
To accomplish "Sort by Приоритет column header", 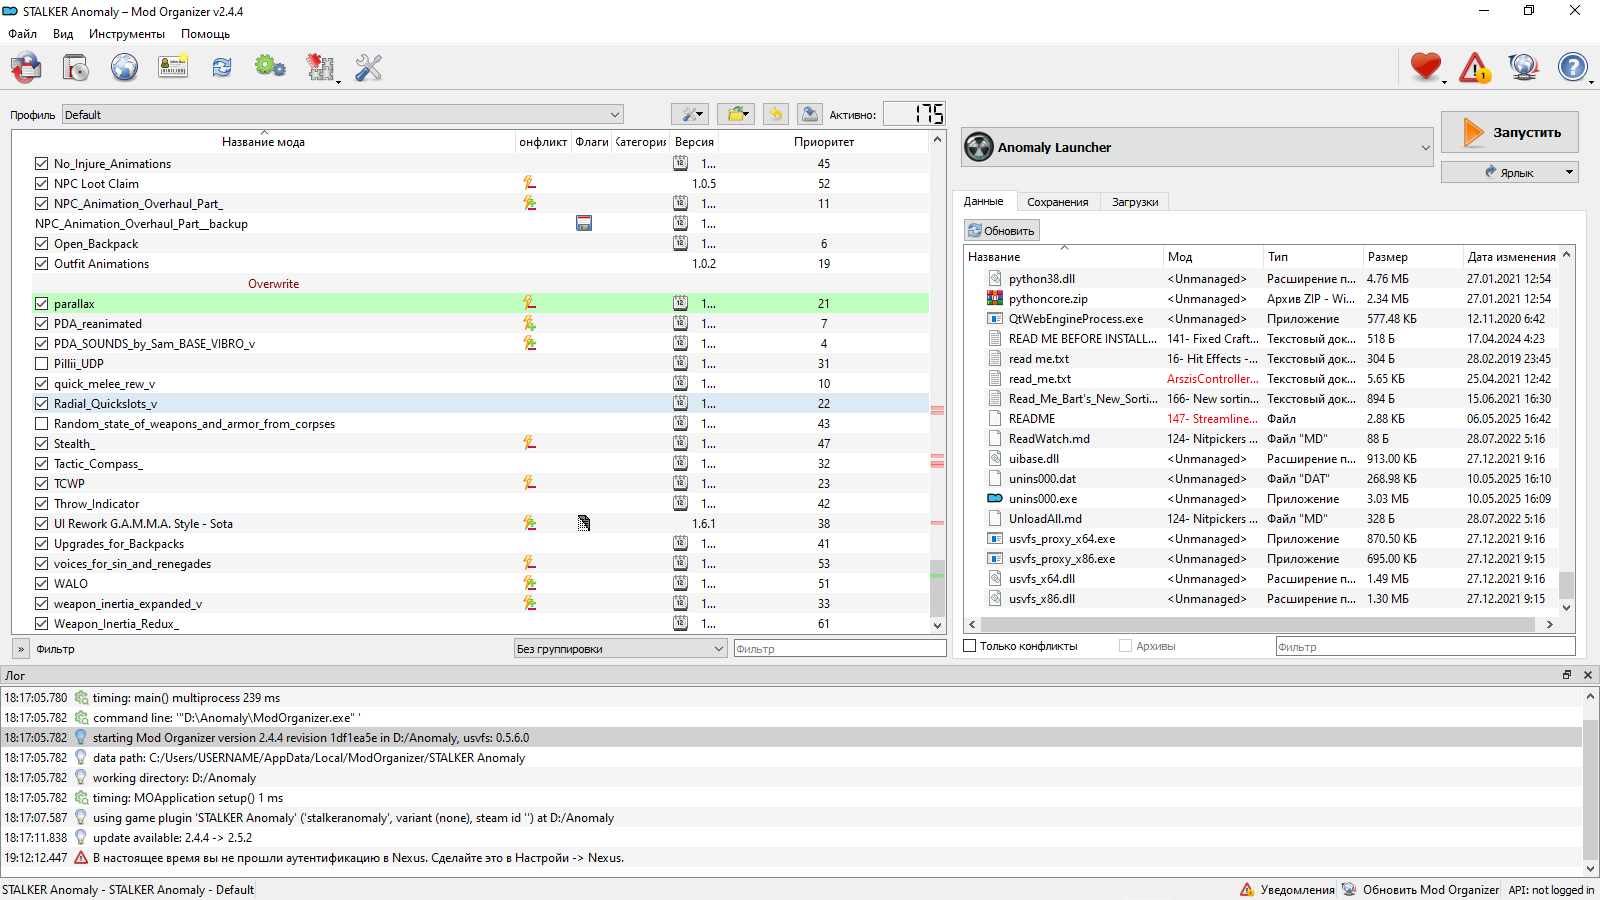I will (824, 142).
